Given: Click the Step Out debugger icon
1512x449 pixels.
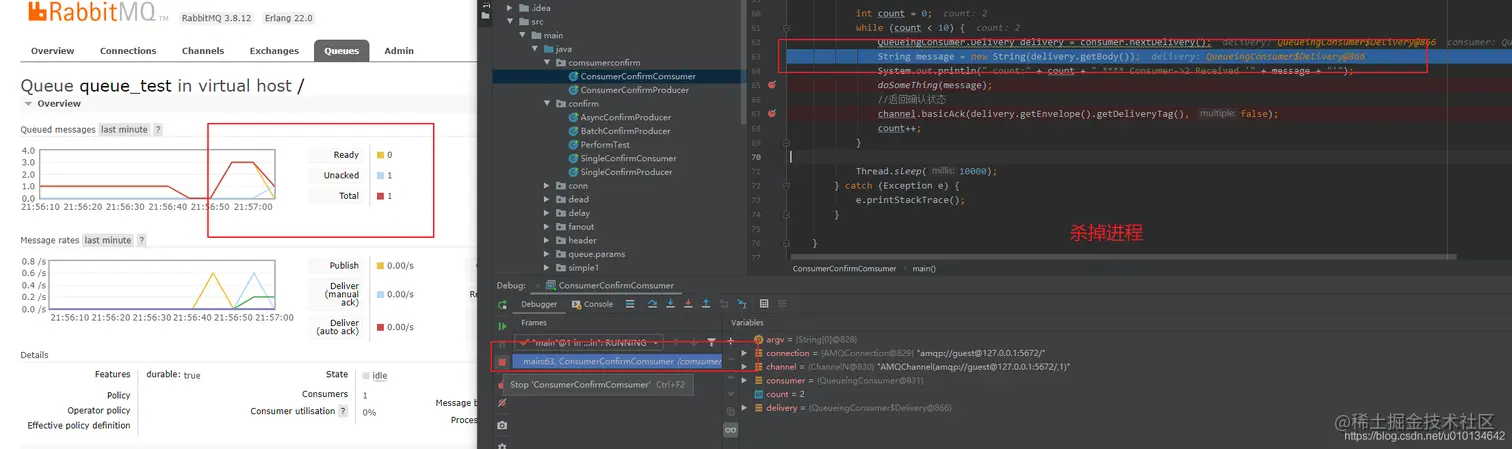Looking at the screenshot, I should [706, 304].
